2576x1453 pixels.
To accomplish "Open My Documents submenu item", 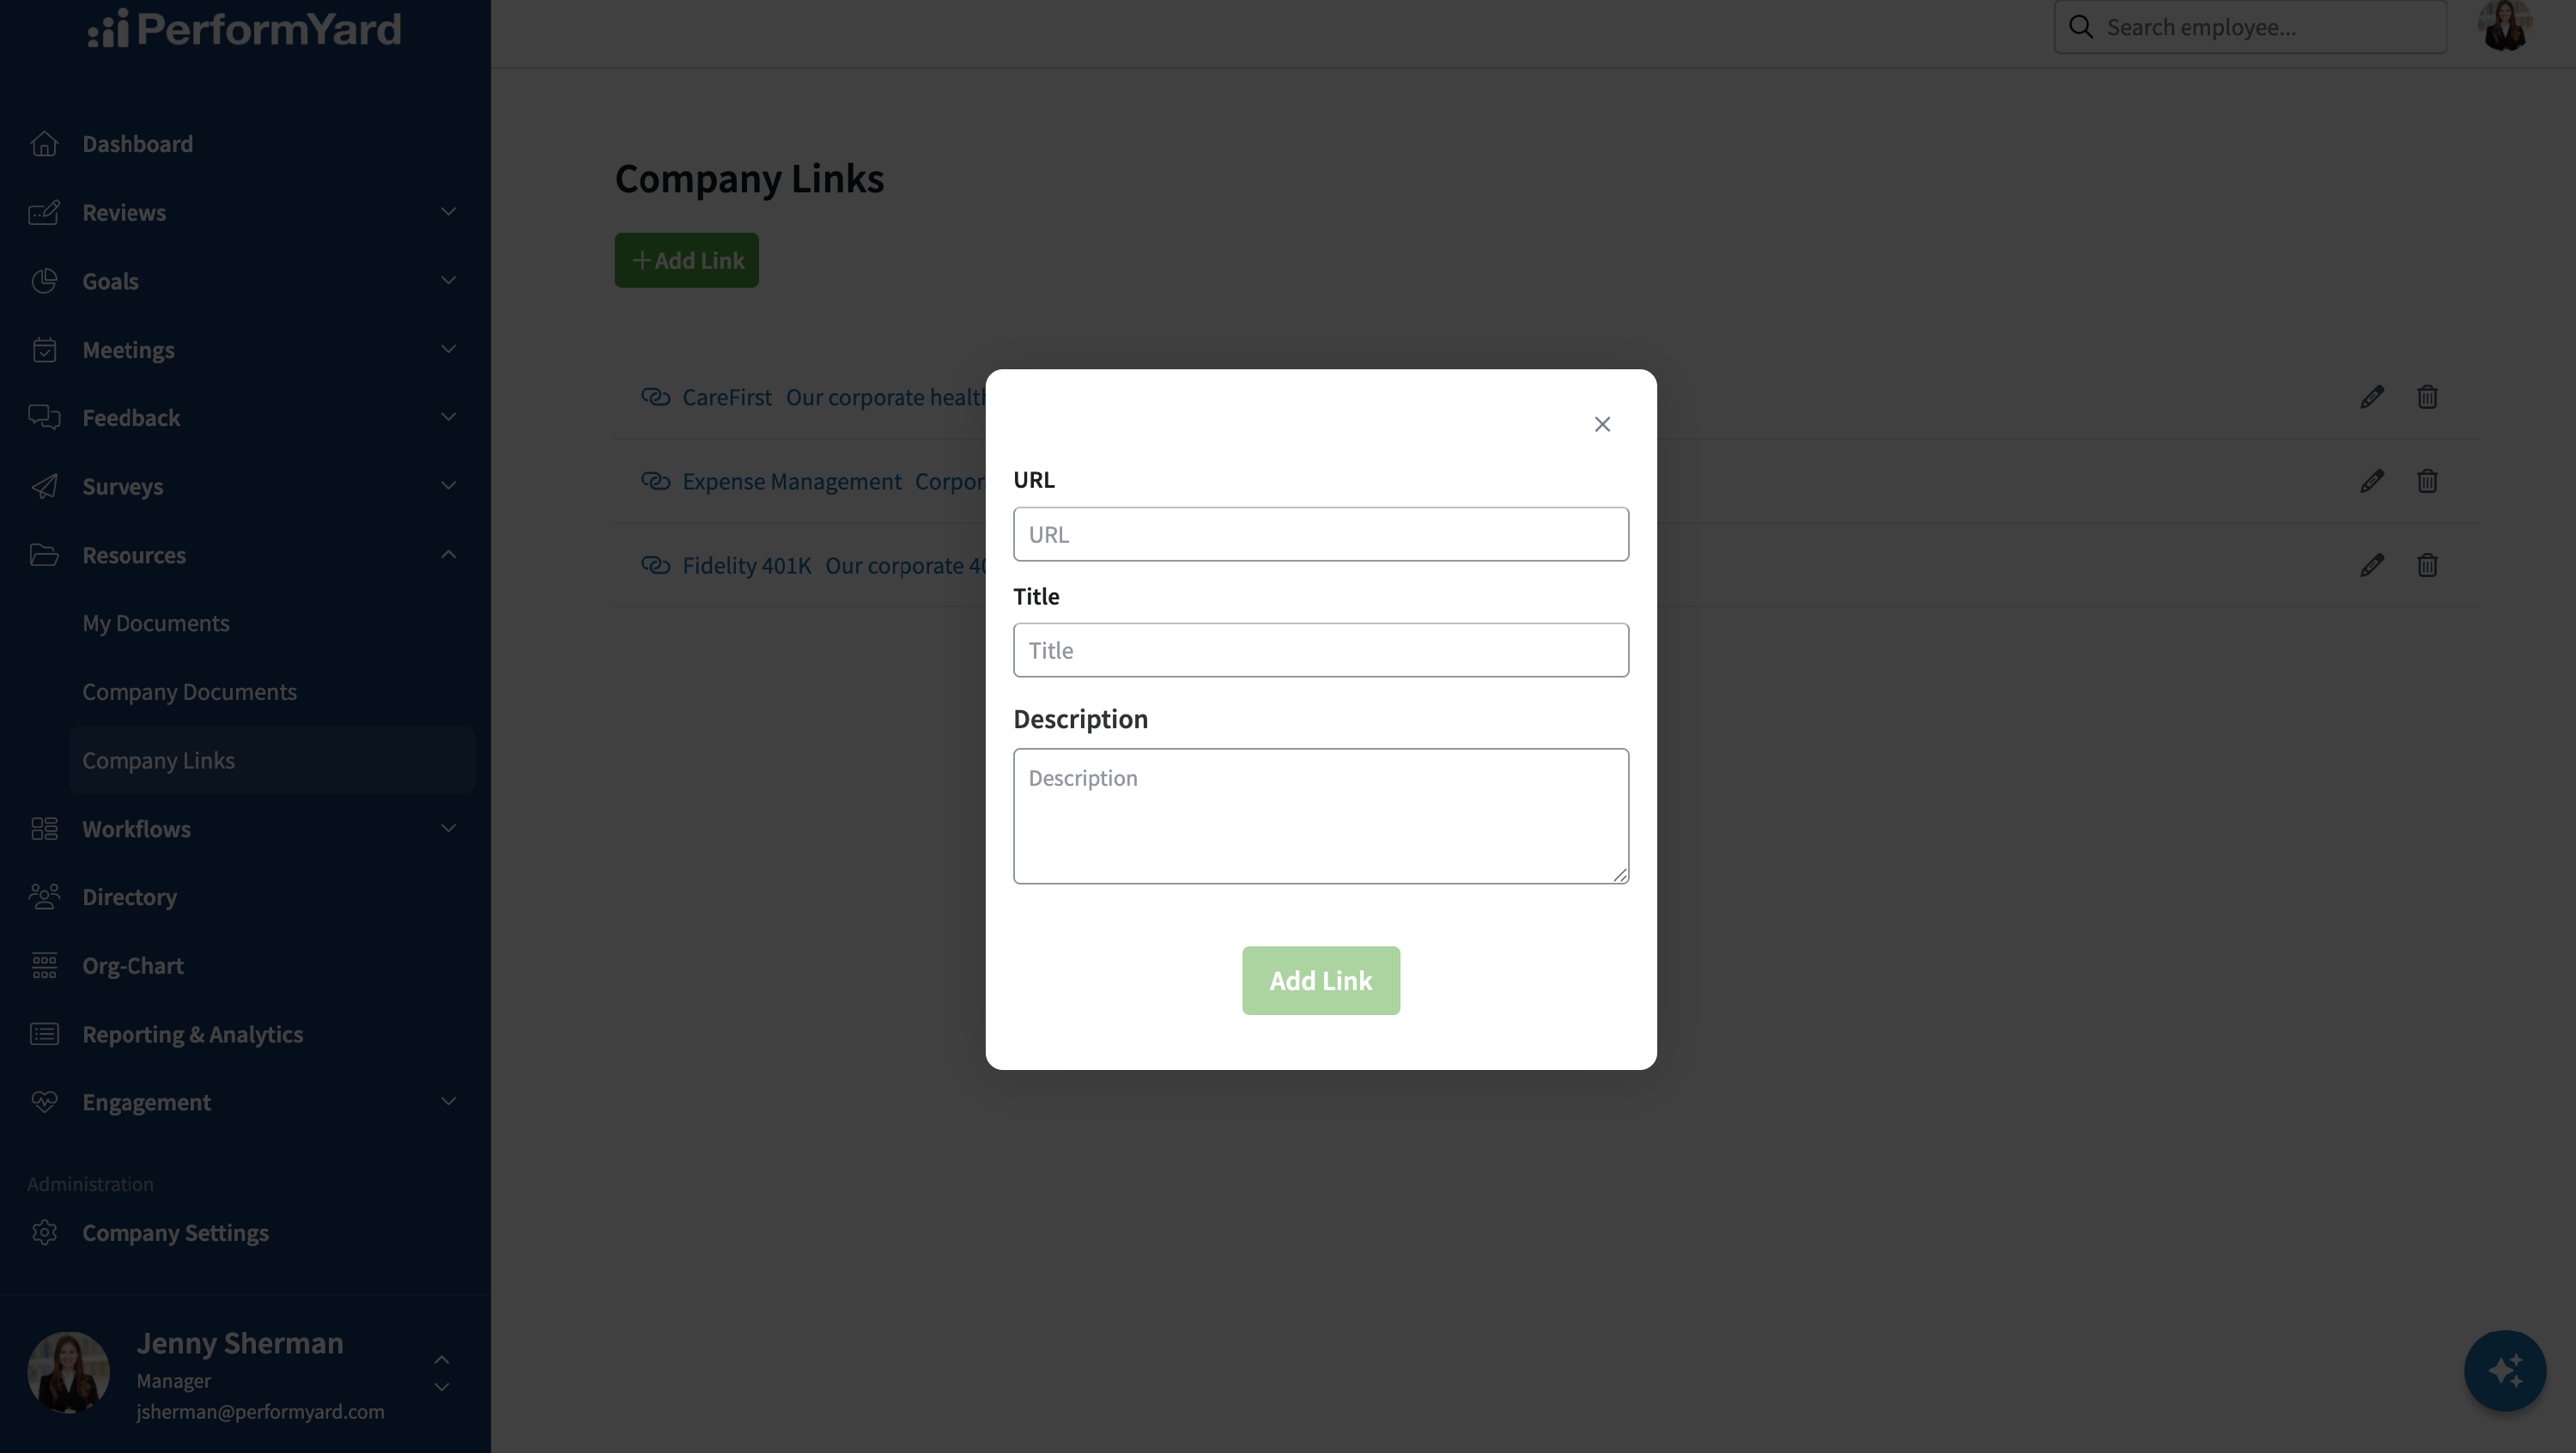I will pyautogui.click(x=156, y=623).
